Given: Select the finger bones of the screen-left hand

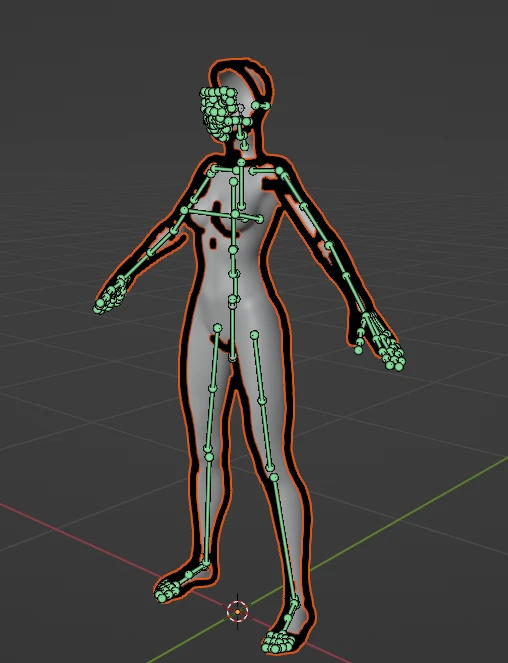Looking at the screenshot, I should pyautogui.click(x=109, y=297).
